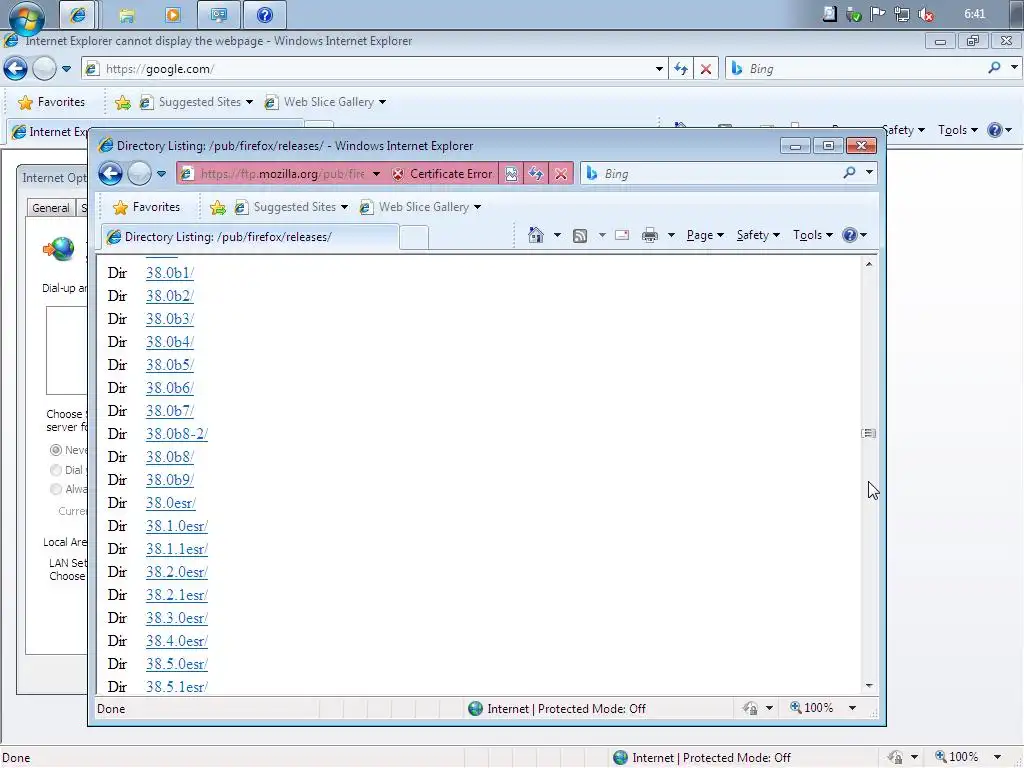Open Windows Media Player from the taskbar
The image size is (1024, 768).
point(173,15)
